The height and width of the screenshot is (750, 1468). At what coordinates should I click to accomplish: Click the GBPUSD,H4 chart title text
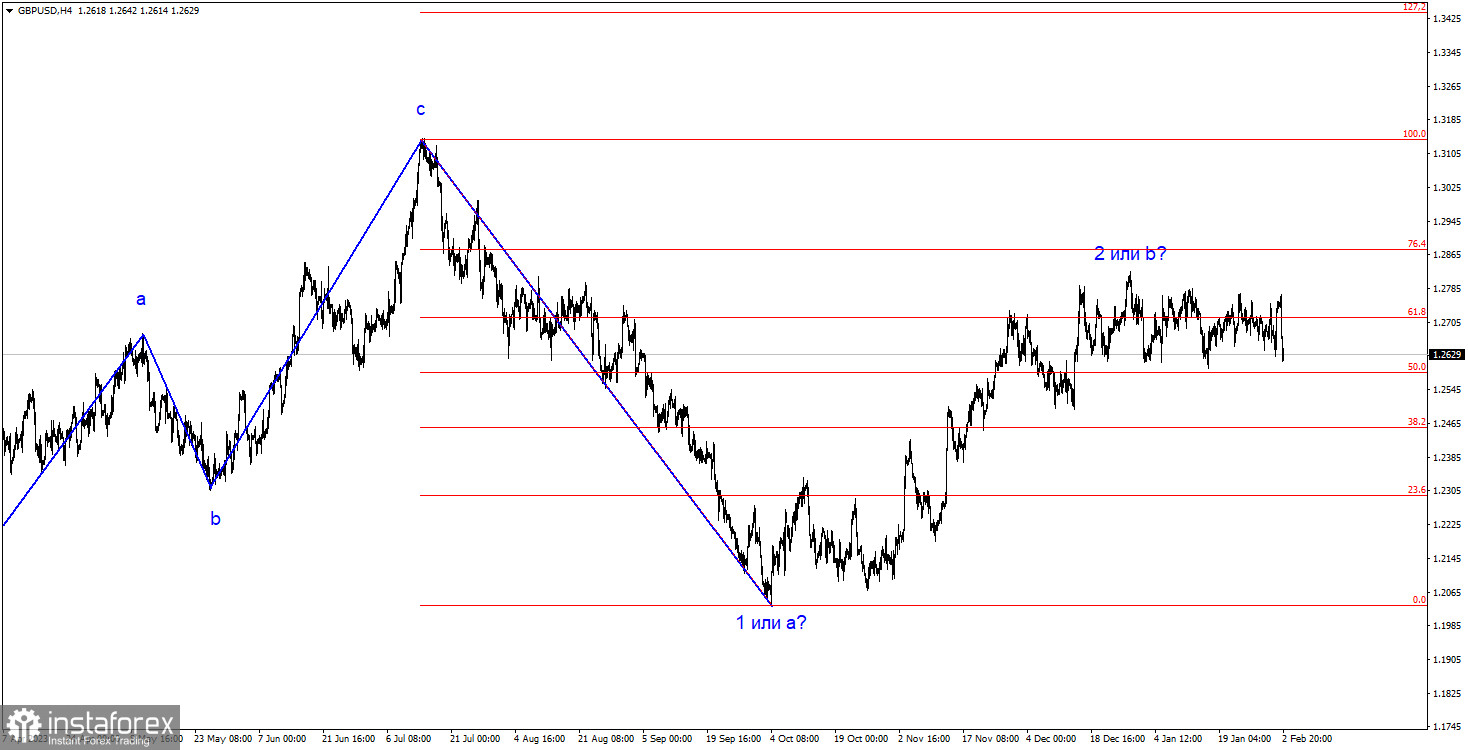(x=44, y=10)
